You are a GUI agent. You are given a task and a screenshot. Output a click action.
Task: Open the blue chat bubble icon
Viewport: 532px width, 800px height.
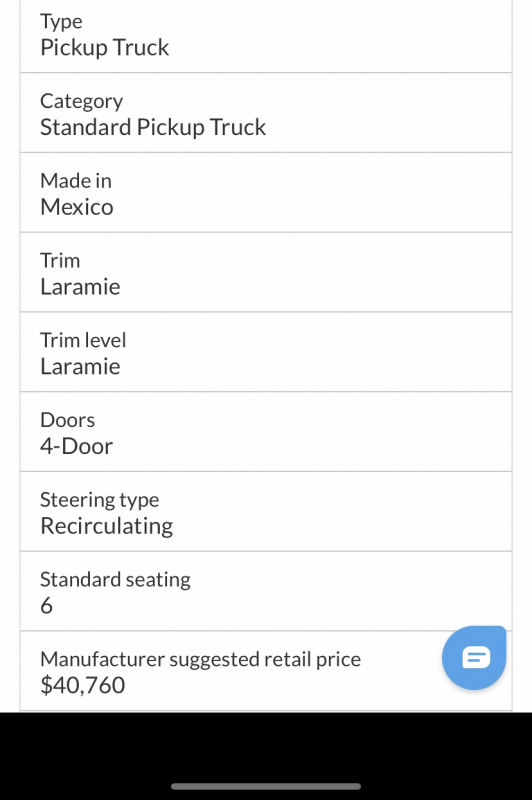coord(474,657)
